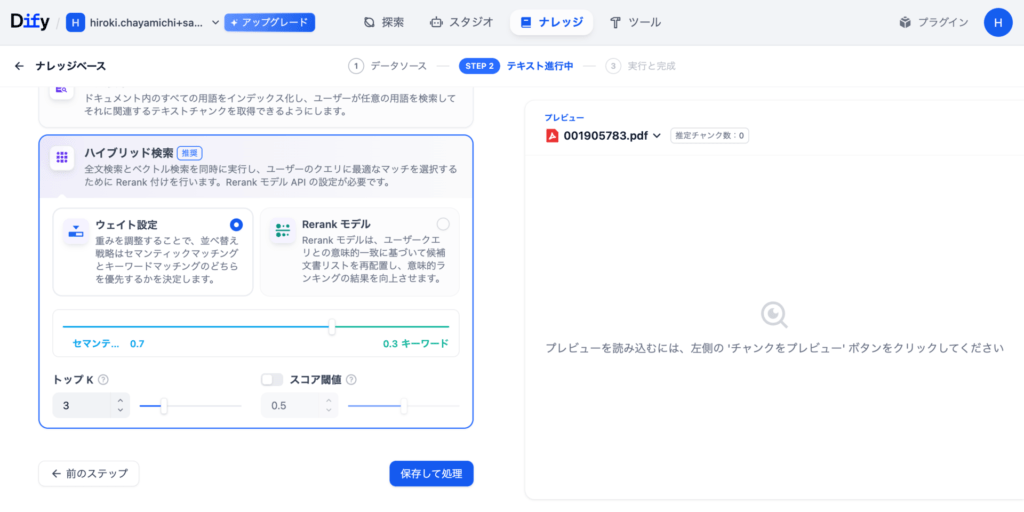Click the help icon next to トップ K
Screen dimensions: 1024x512
tap(103, 379)
